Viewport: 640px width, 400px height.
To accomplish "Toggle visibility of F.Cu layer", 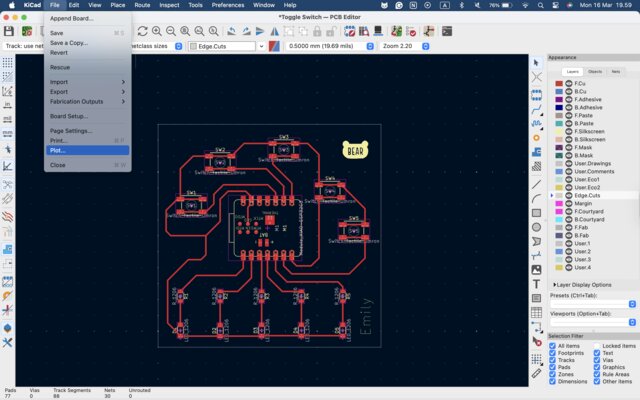I will coord(569,83).
